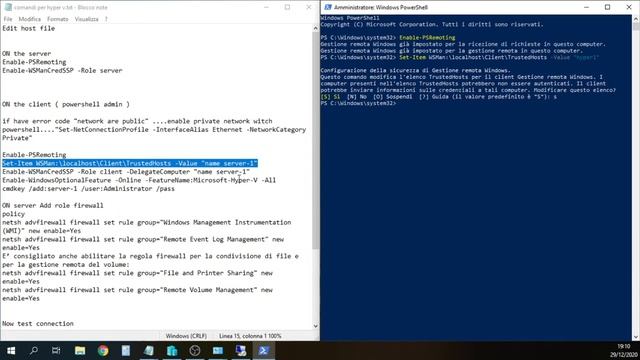This screenshot has height=360, width=640.
Task: Minimize the PowerShell window
Action: 586,7
